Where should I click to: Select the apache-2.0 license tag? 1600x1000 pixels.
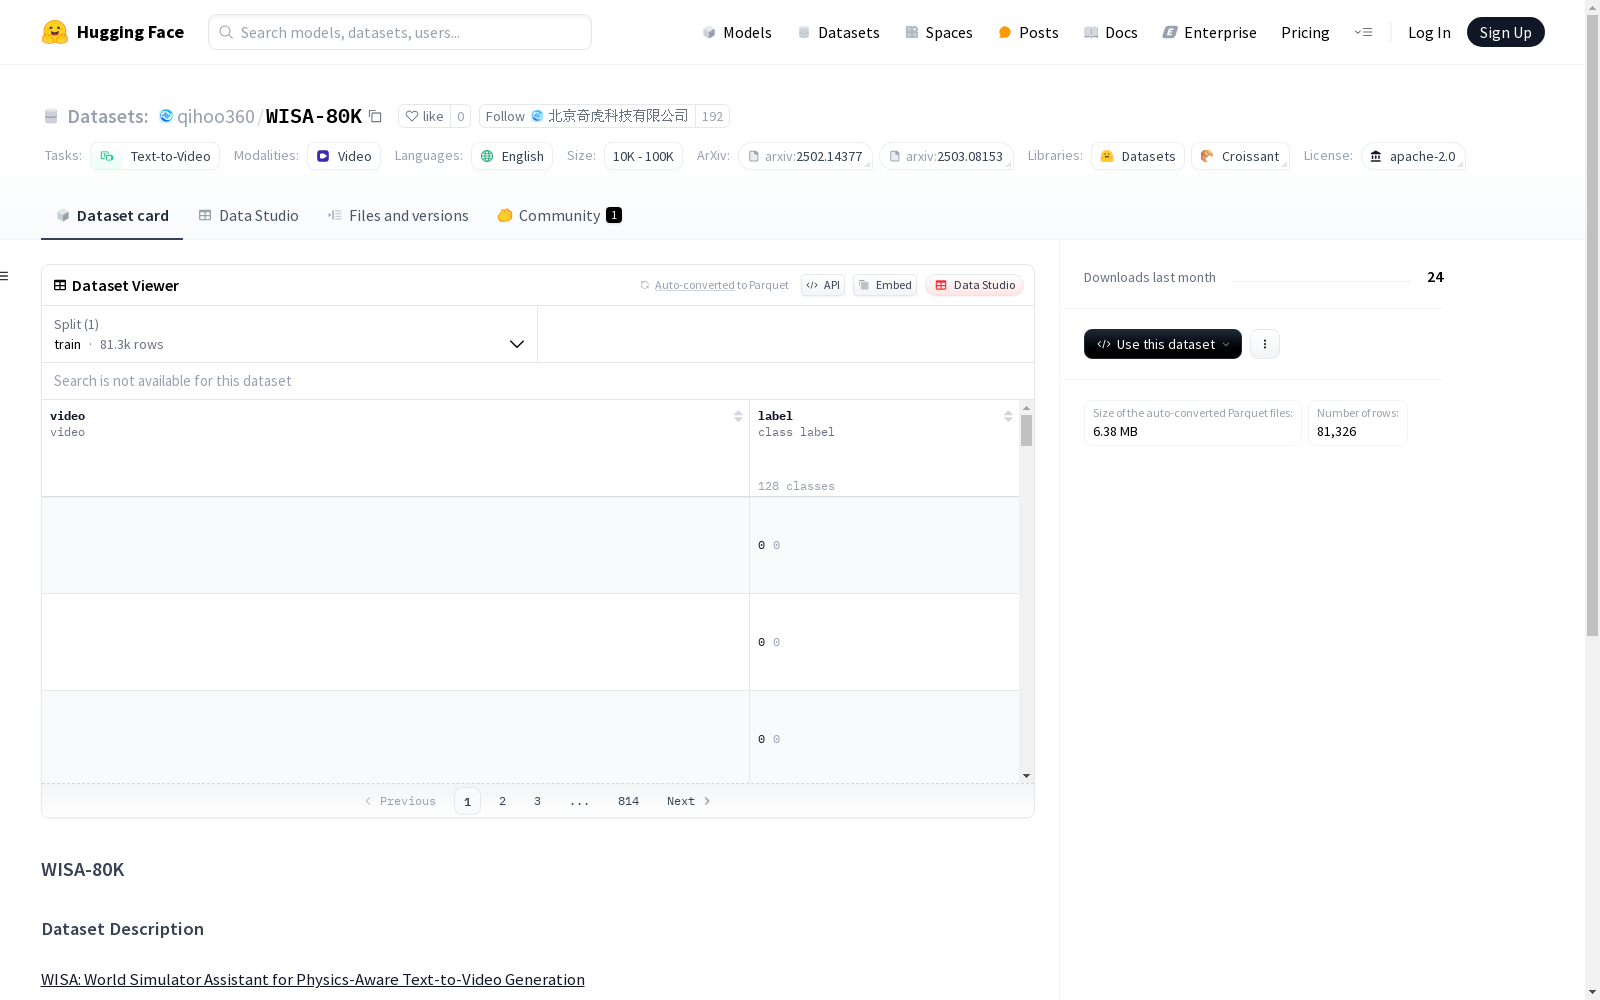click(1413, 156)
